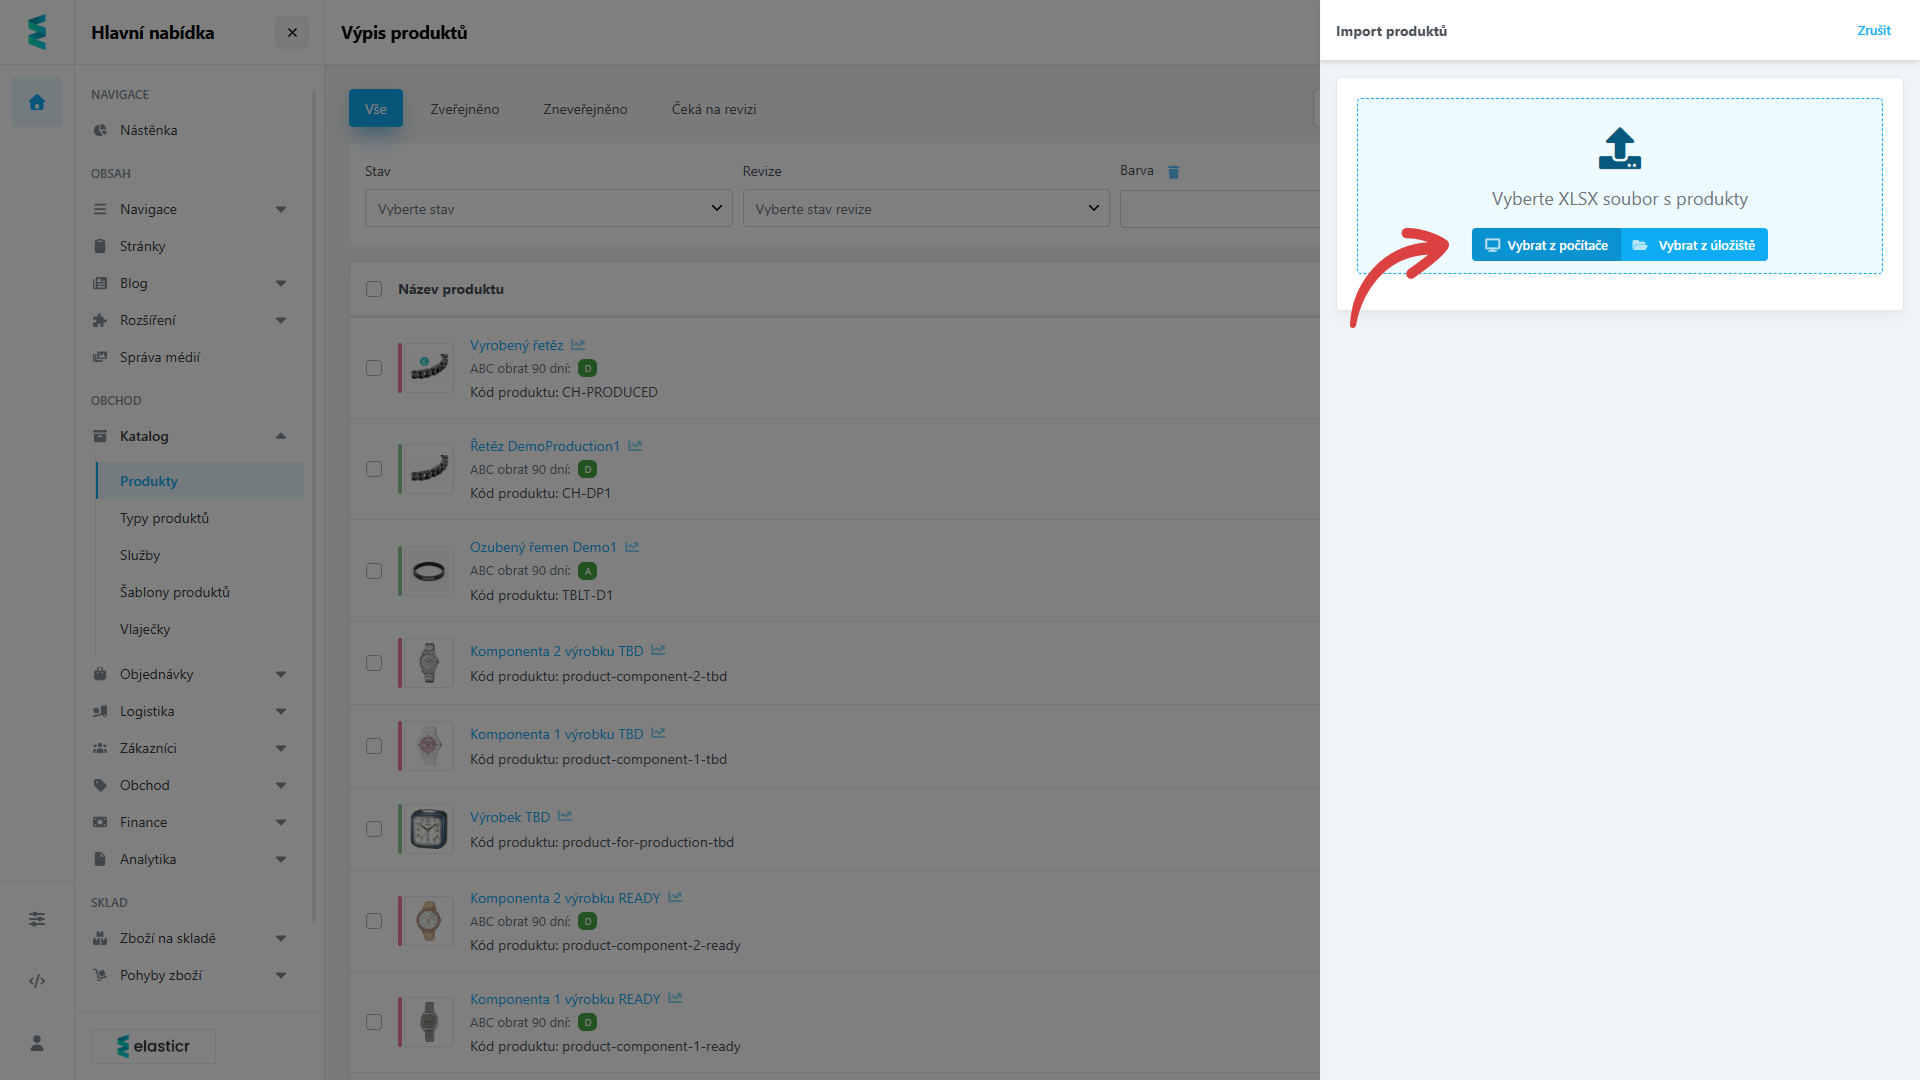Screen dimensions: 1920x1080
Task: Click Zrušit link in import panel
Action: point(1873,31)
